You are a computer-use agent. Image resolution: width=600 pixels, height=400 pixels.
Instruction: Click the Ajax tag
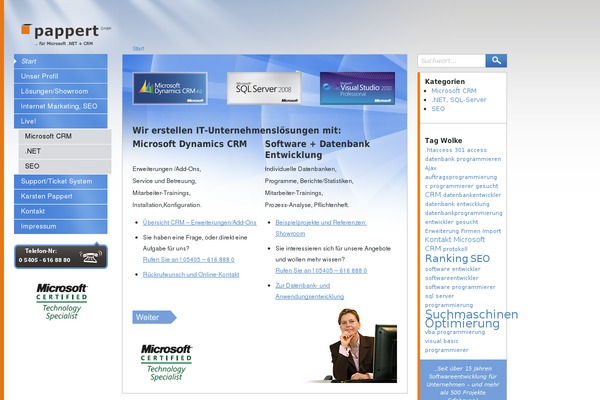430,168
